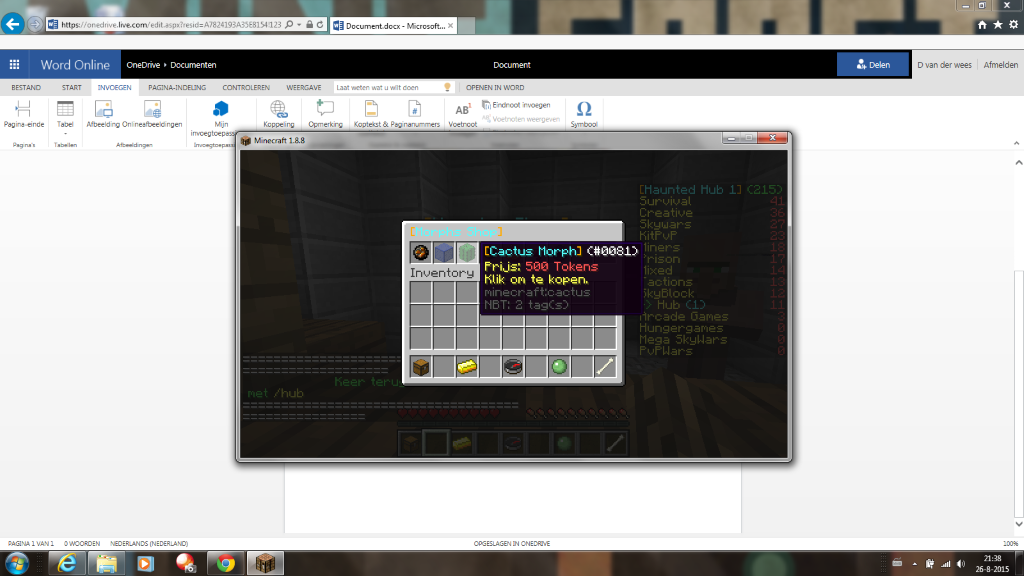
Task: Click the address bar search magnifier
Action: (289, 25)
